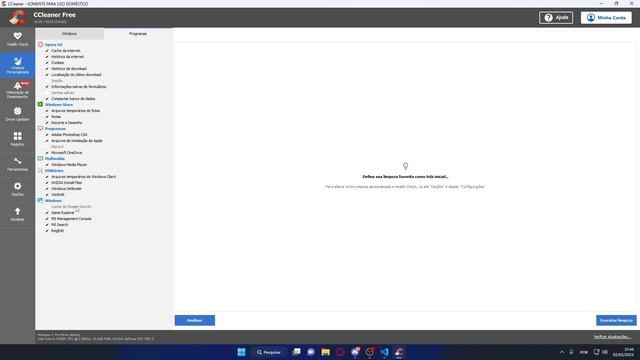The width and height of the screenshot is (640, 360).
Task: Show hidden system tray icons
Action: (562, 352)
